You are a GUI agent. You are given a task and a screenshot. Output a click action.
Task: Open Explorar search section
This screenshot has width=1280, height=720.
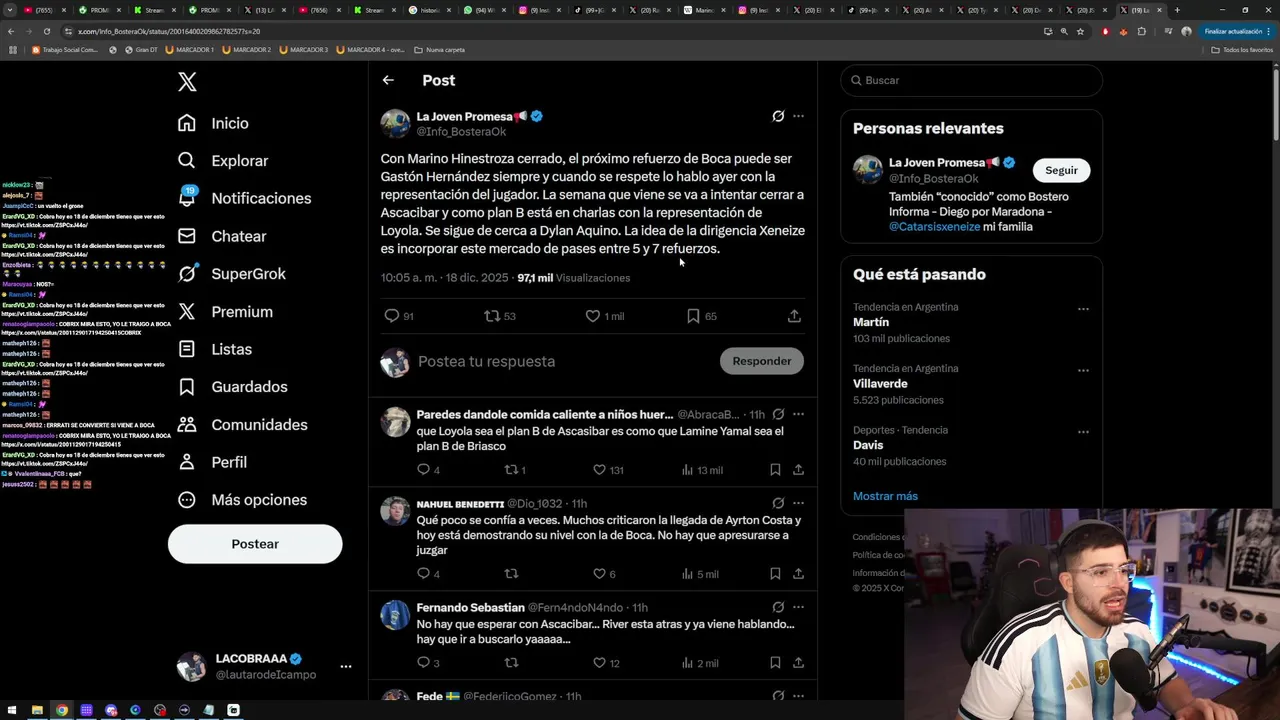click(222, 160)
